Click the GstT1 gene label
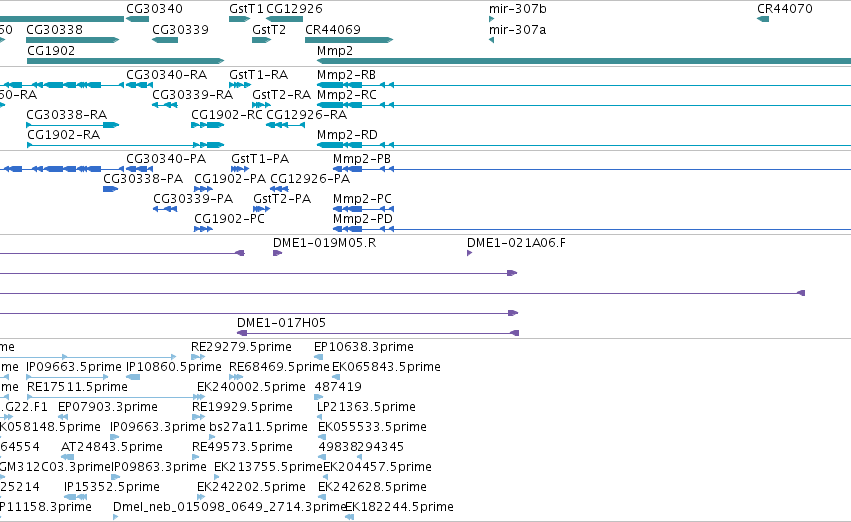The width and height of the screenshot is (851, 522). pos(246,9)
